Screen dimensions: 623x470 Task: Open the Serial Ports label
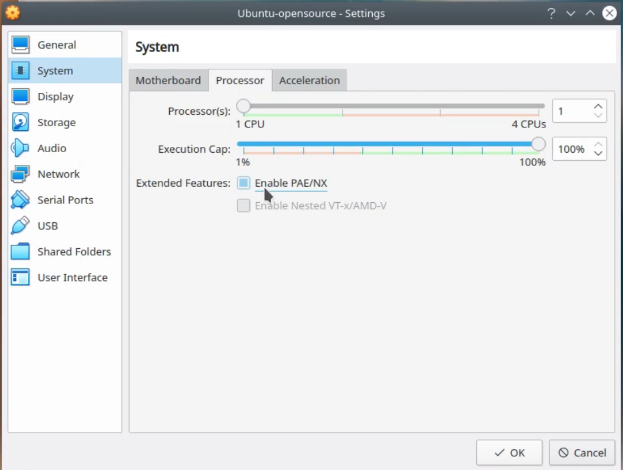click(x=65, y=200)
